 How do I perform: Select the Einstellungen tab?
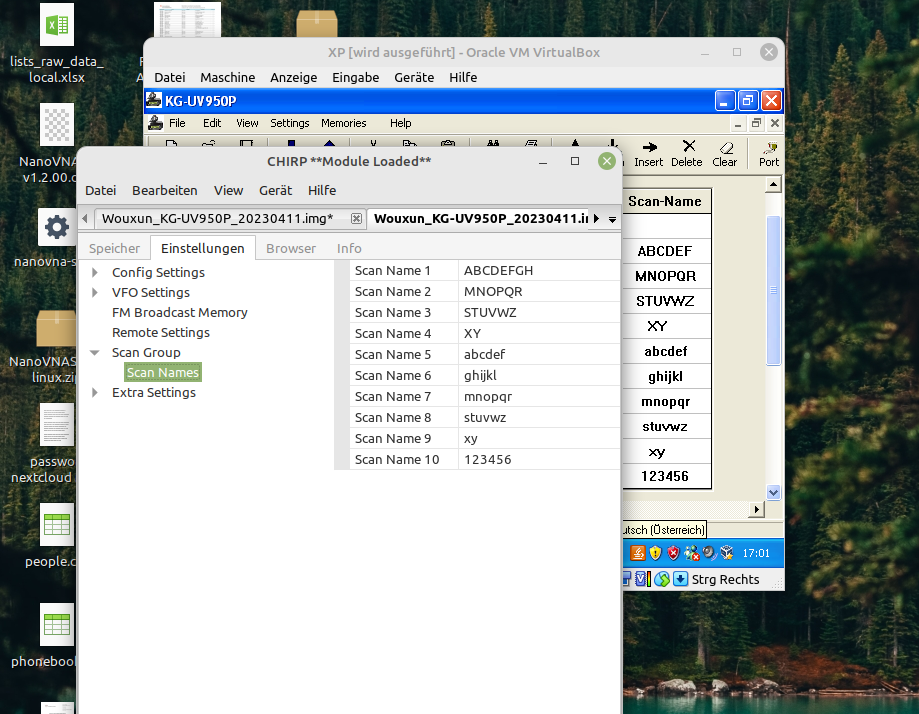(203, 248)
